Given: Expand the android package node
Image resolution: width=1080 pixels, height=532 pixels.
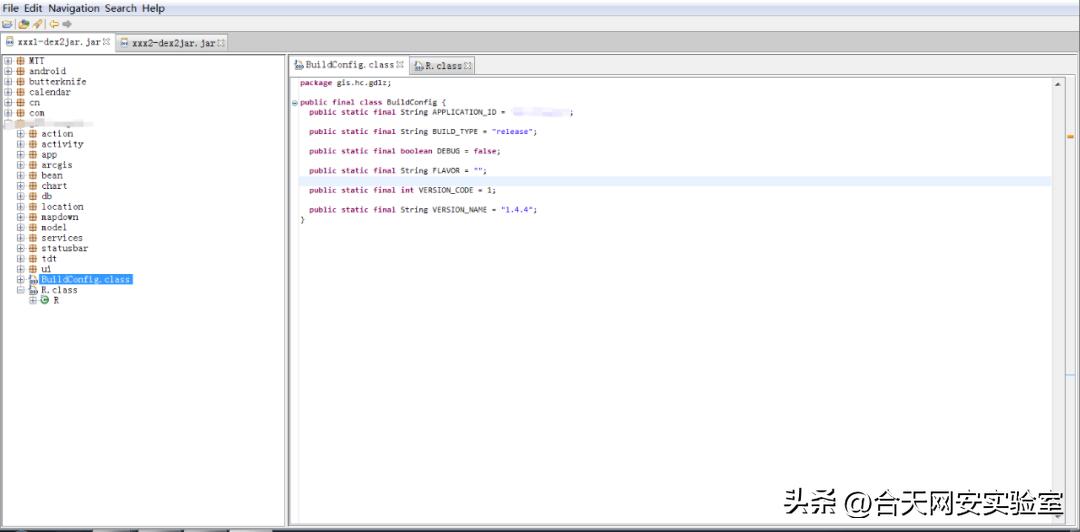Looking at the screenshot, I should 8,71.
